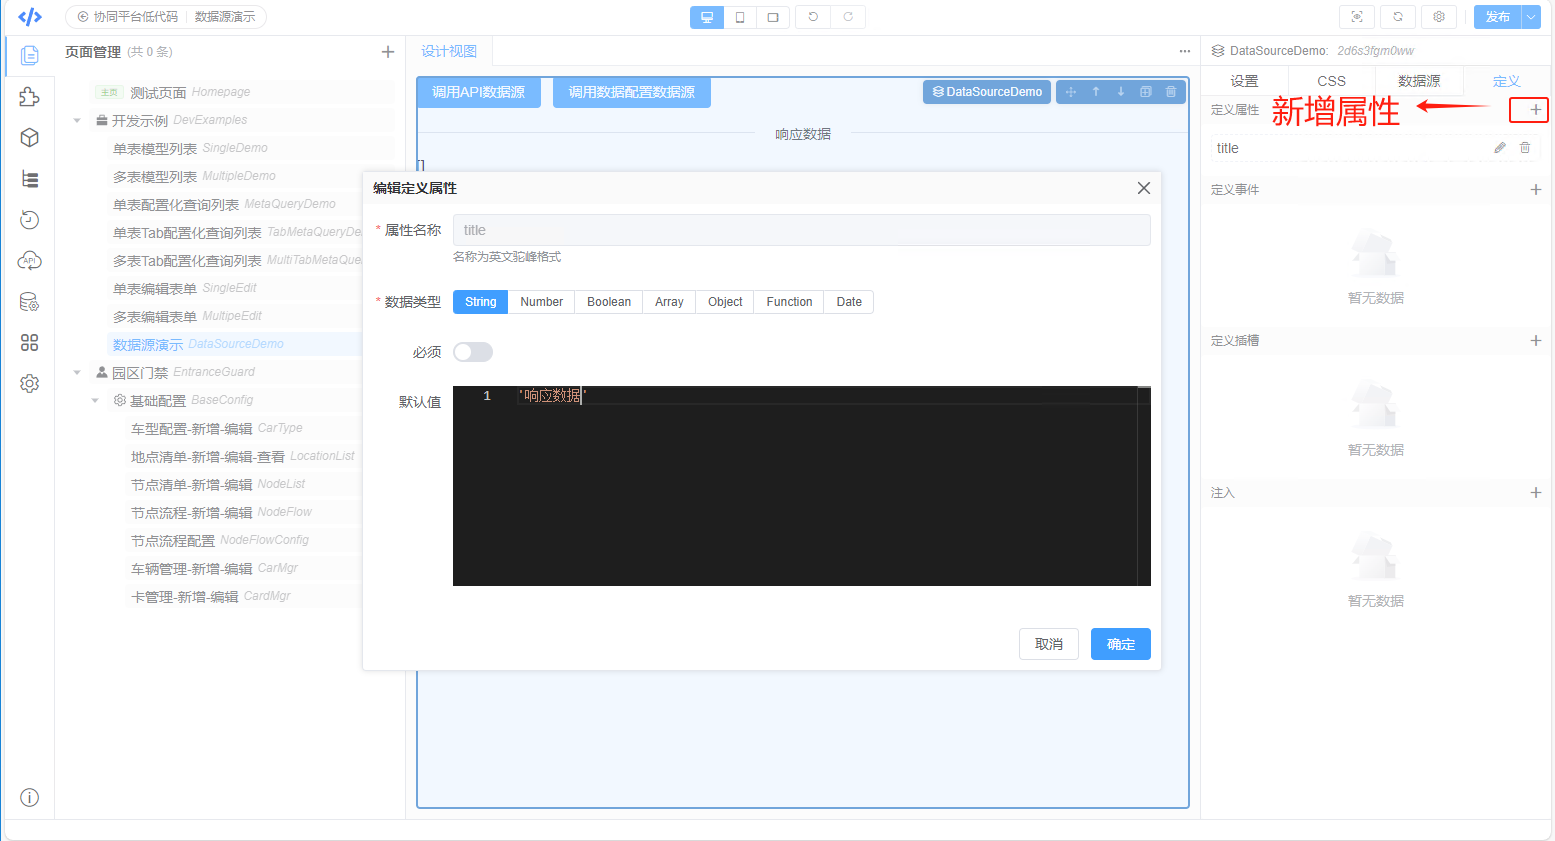Select Array data type

[669, 302]
